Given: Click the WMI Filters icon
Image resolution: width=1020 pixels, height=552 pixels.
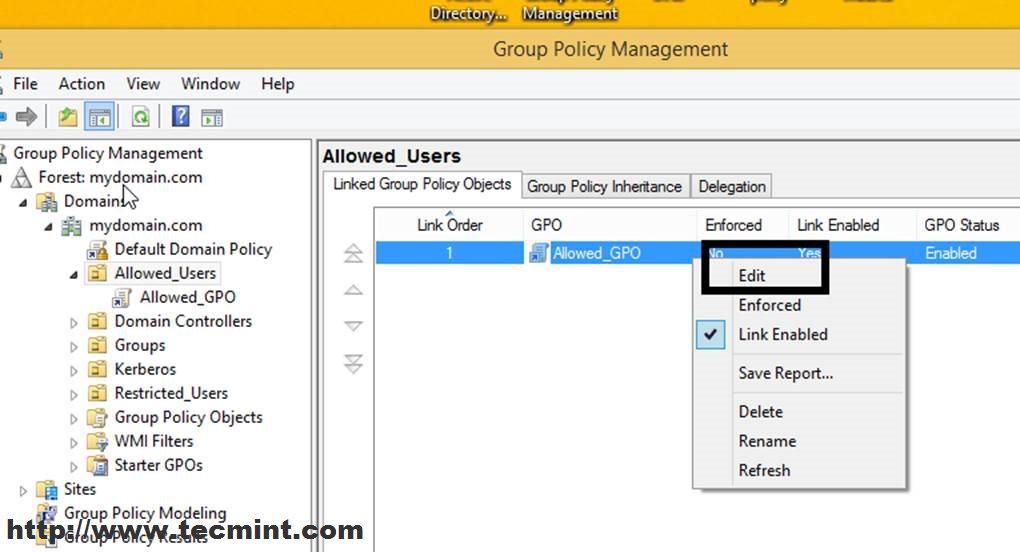Looking at the screenshot, I should point(97,441).
